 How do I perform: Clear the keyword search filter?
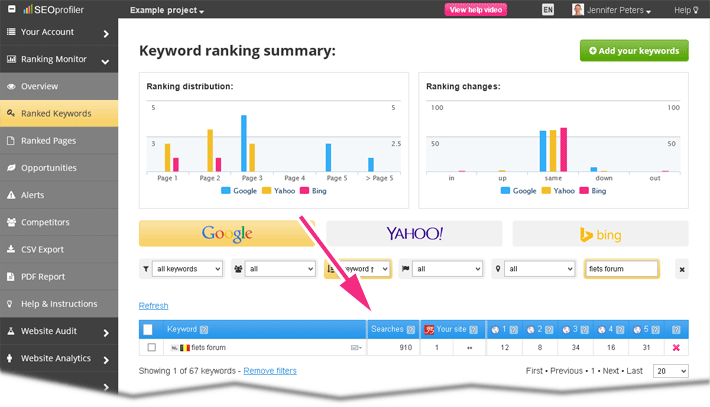coord(681,269)
